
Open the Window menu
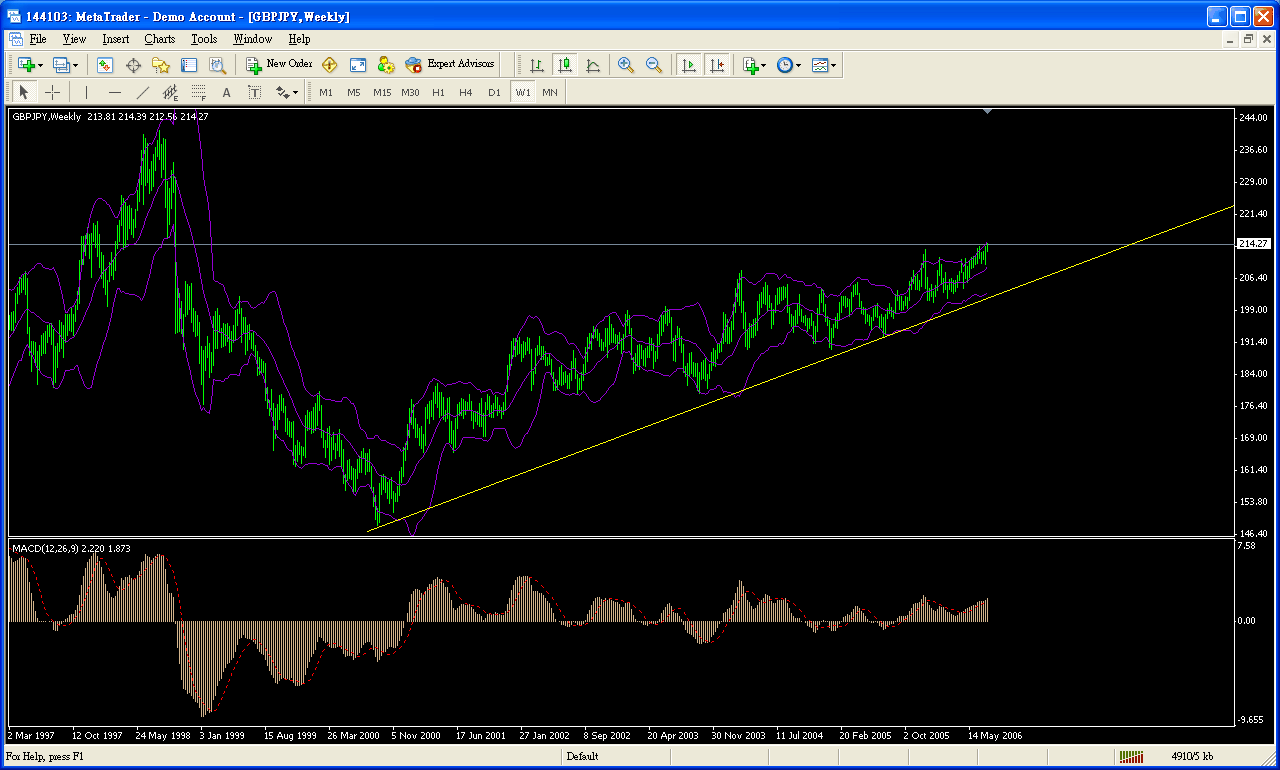252,39
